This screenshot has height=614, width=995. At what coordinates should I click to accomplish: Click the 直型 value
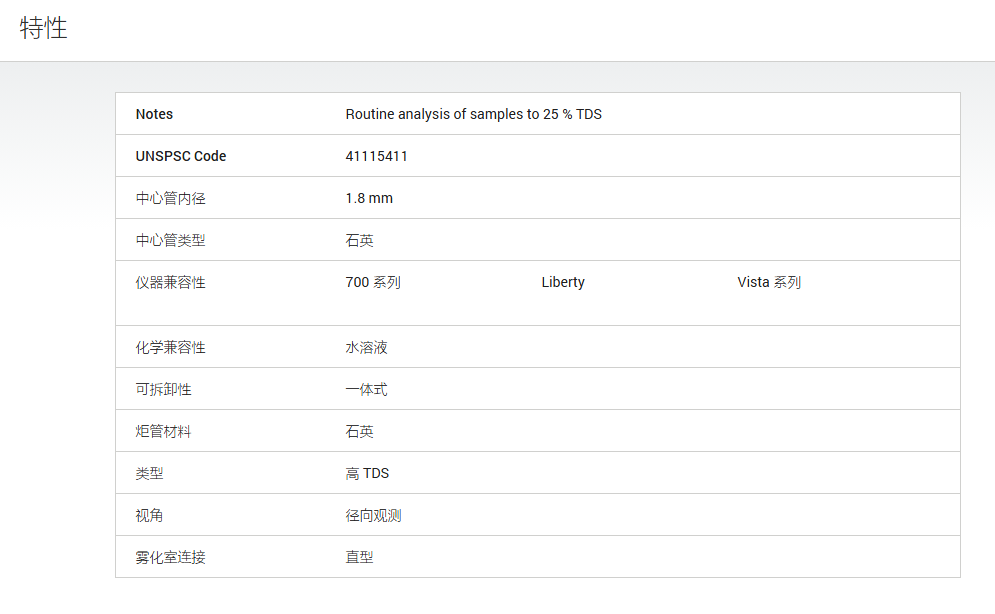359,557
